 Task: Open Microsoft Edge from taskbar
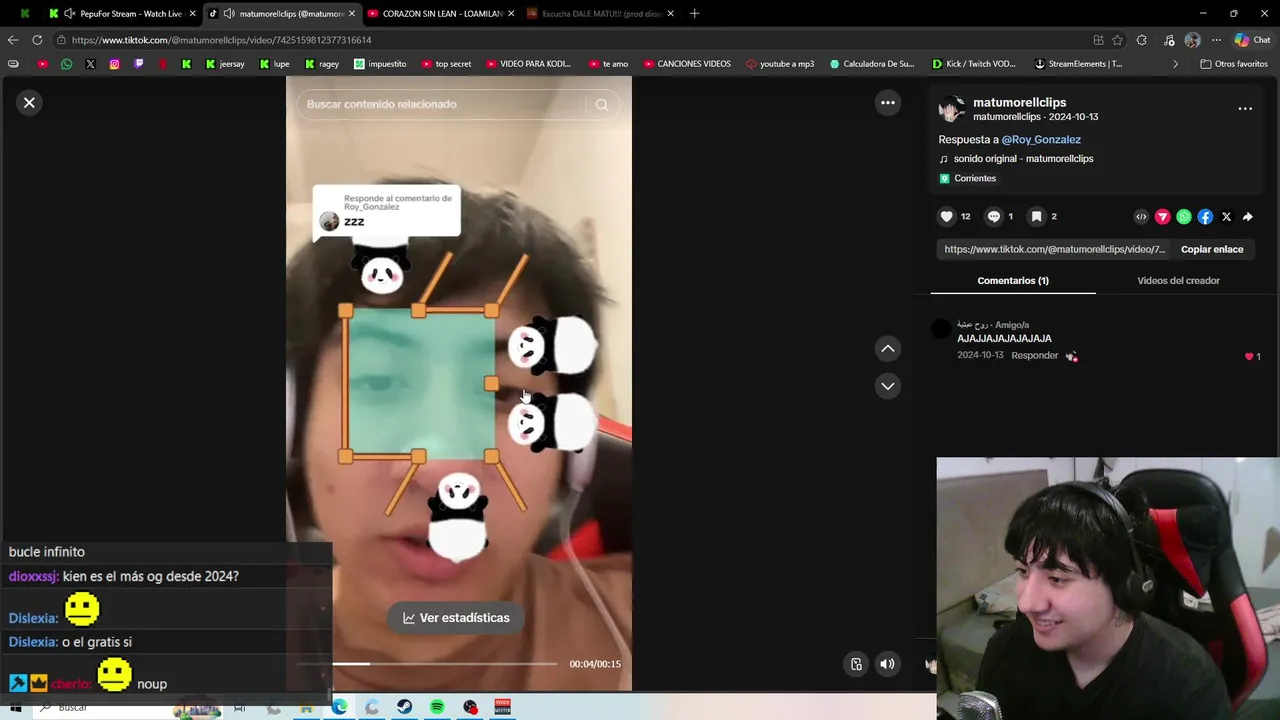pos(339,707)
